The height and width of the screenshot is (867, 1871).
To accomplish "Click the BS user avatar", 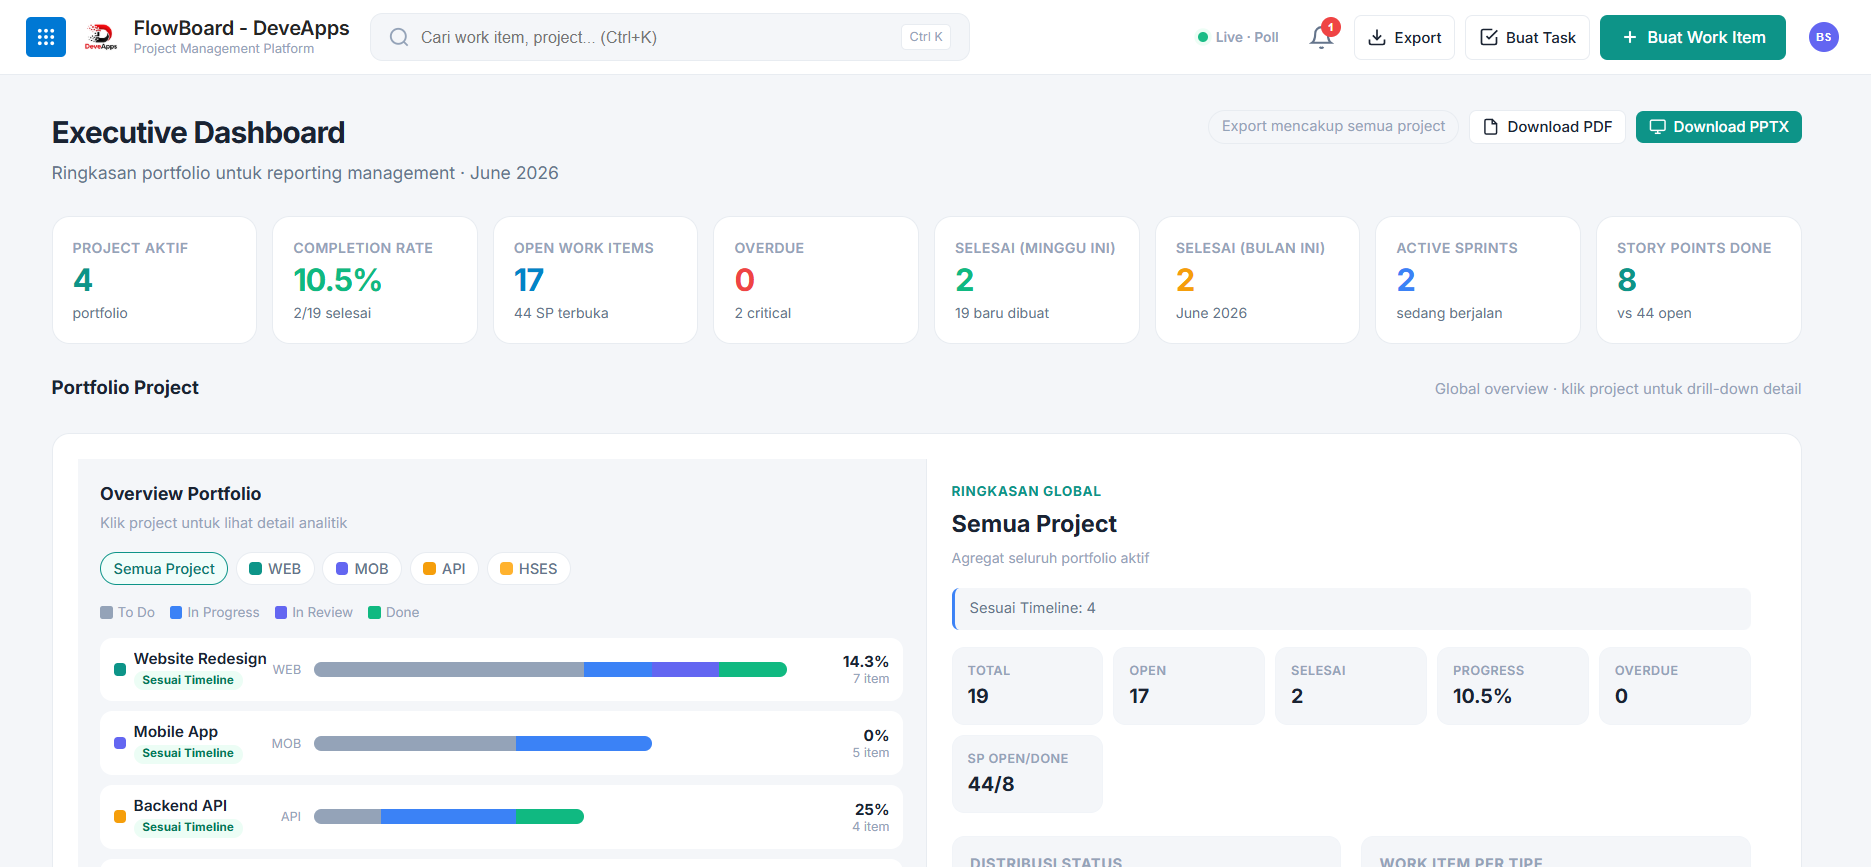I will coord(1824,37).
